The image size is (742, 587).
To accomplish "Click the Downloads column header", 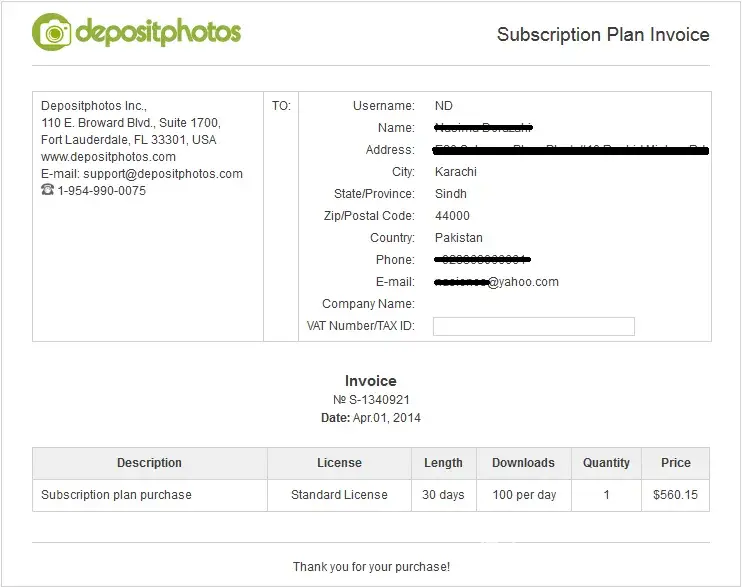I will pyautogui.click(x=523, y=463).
